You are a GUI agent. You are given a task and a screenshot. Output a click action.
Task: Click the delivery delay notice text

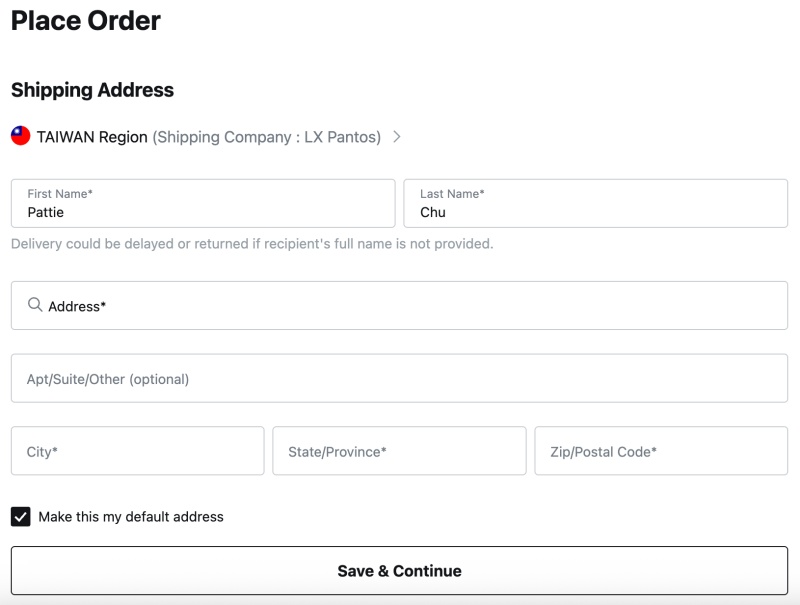(x=252, y=244)
